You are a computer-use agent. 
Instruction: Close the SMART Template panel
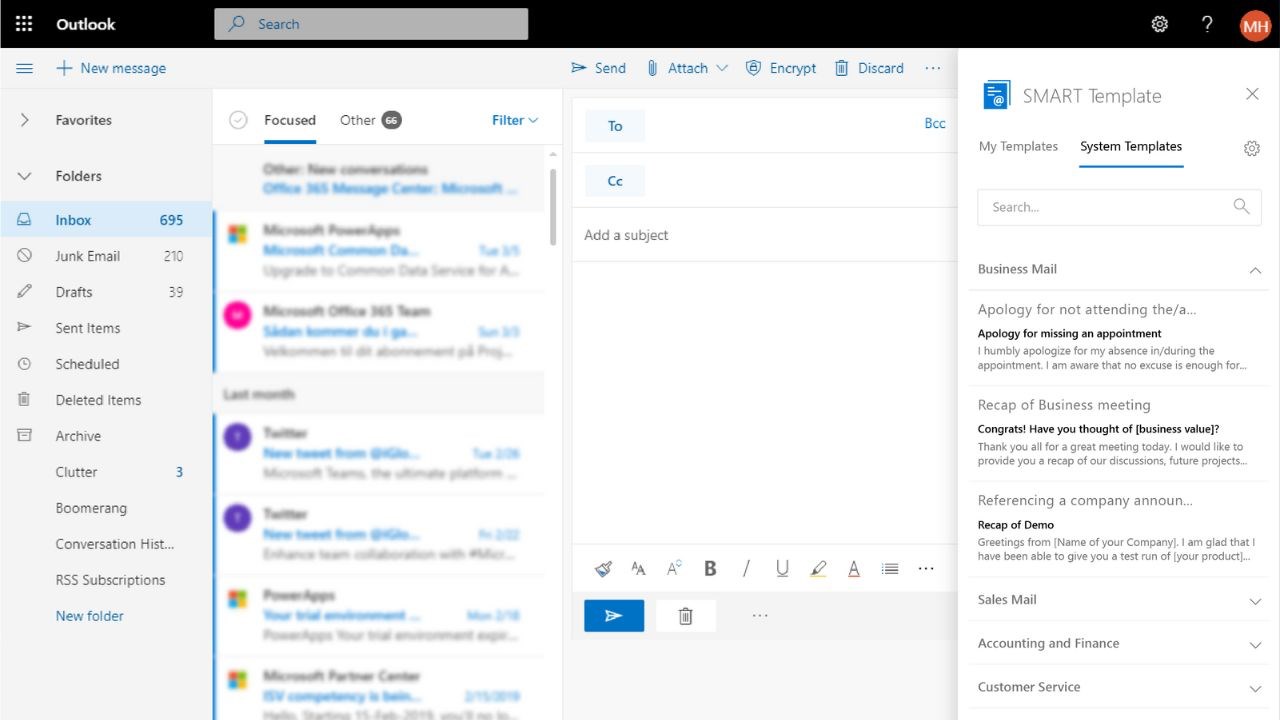1252,94
